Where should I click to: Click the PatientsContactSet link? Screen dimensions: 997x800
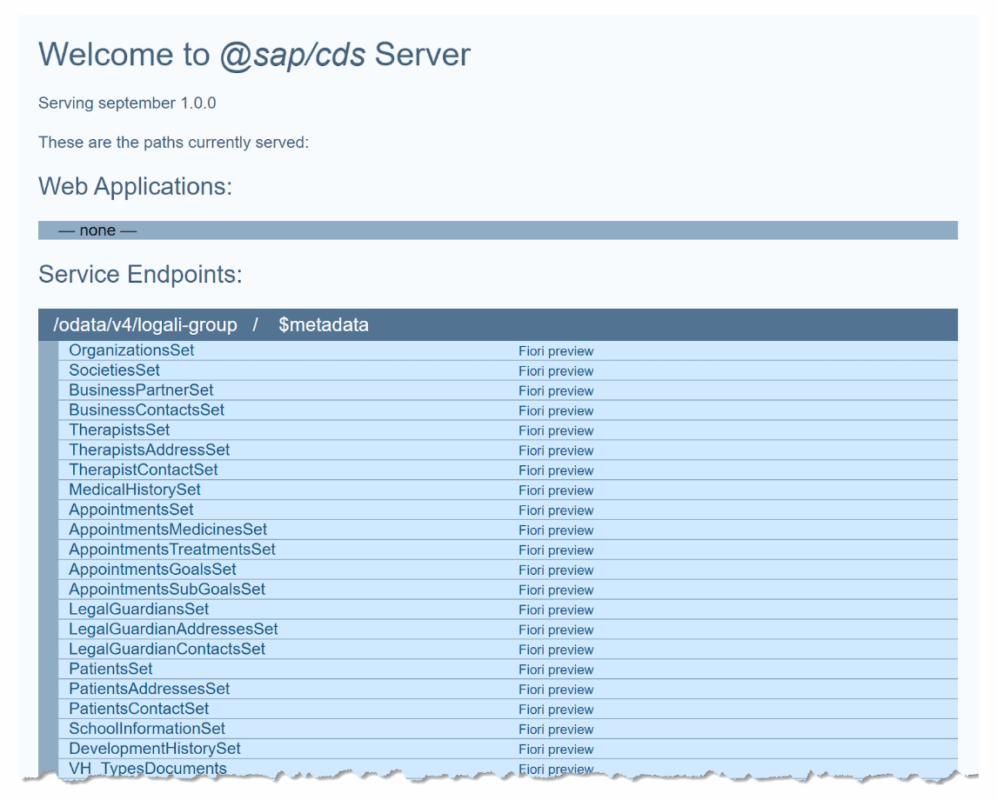tap(139, 708)
